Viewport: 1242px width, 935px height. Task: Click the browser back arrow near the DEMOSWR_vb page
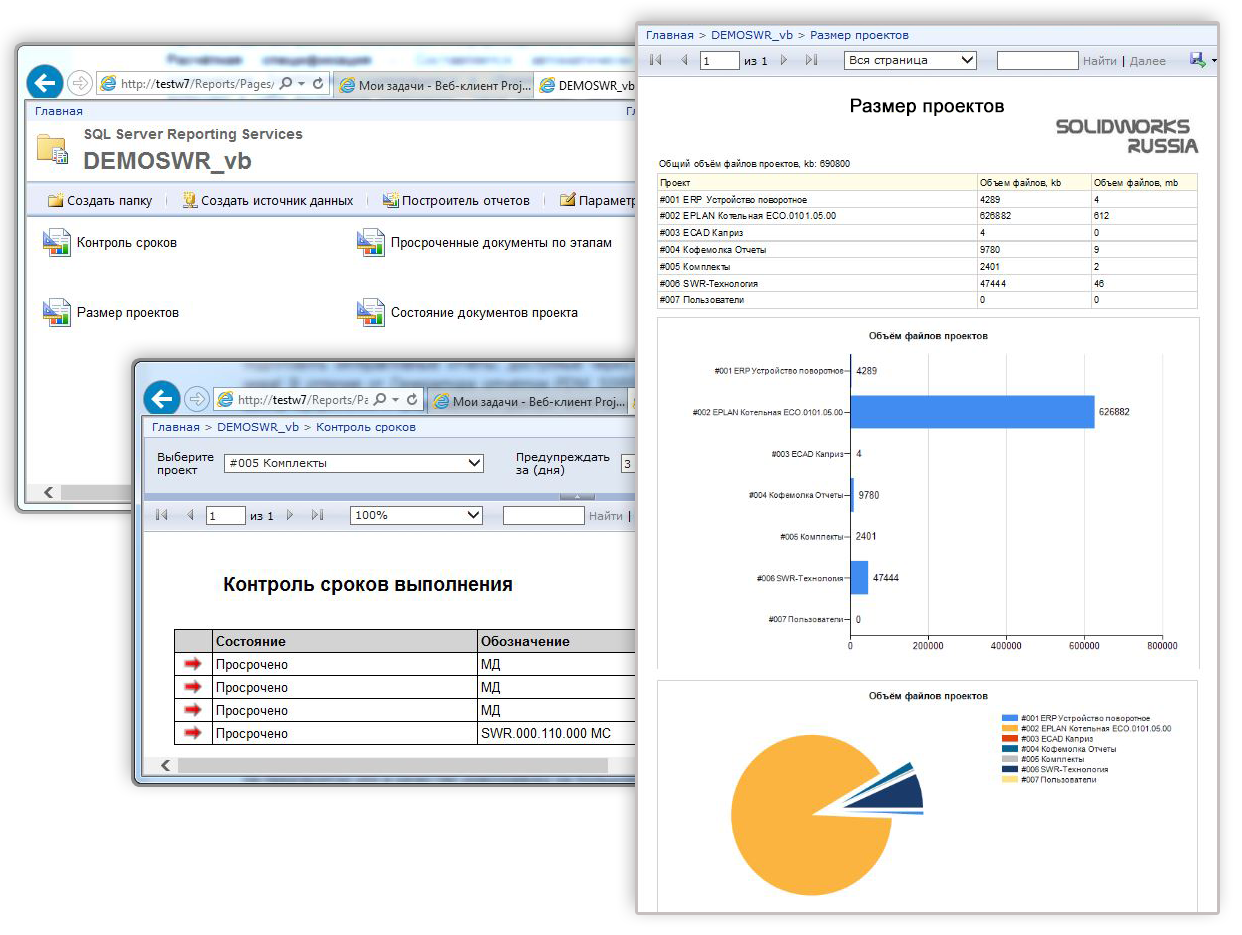[44, 84]
